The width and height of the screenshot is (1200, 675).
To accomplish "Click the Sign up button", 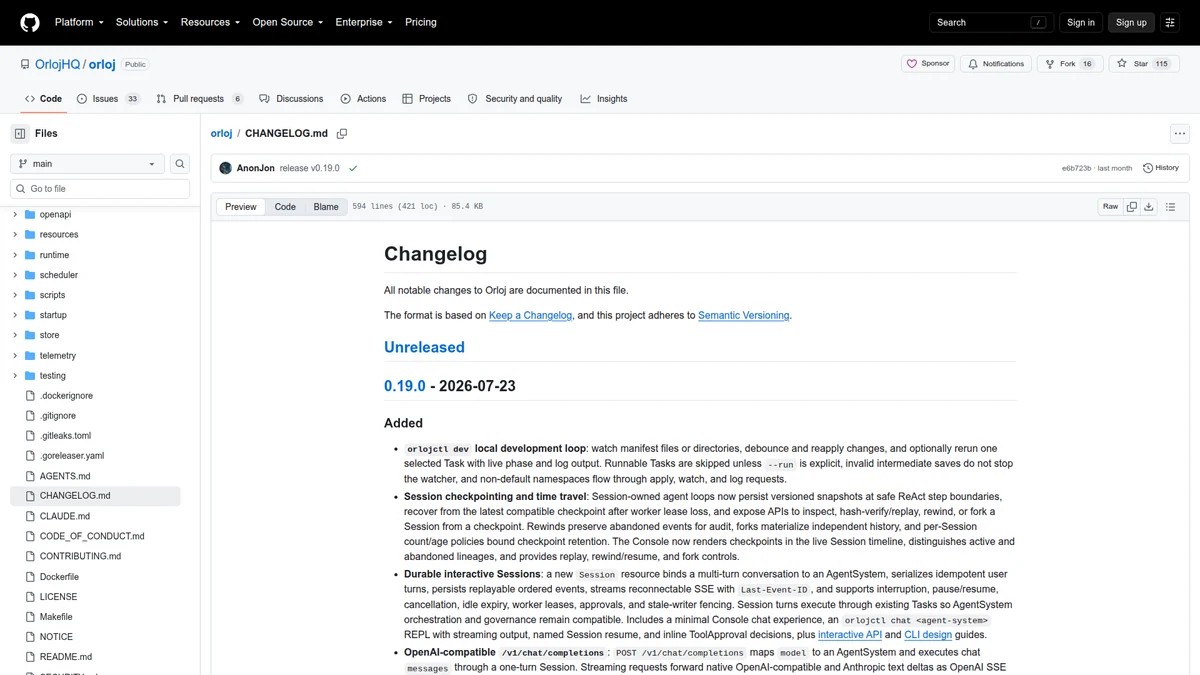I will click(x=1131, y=22).
